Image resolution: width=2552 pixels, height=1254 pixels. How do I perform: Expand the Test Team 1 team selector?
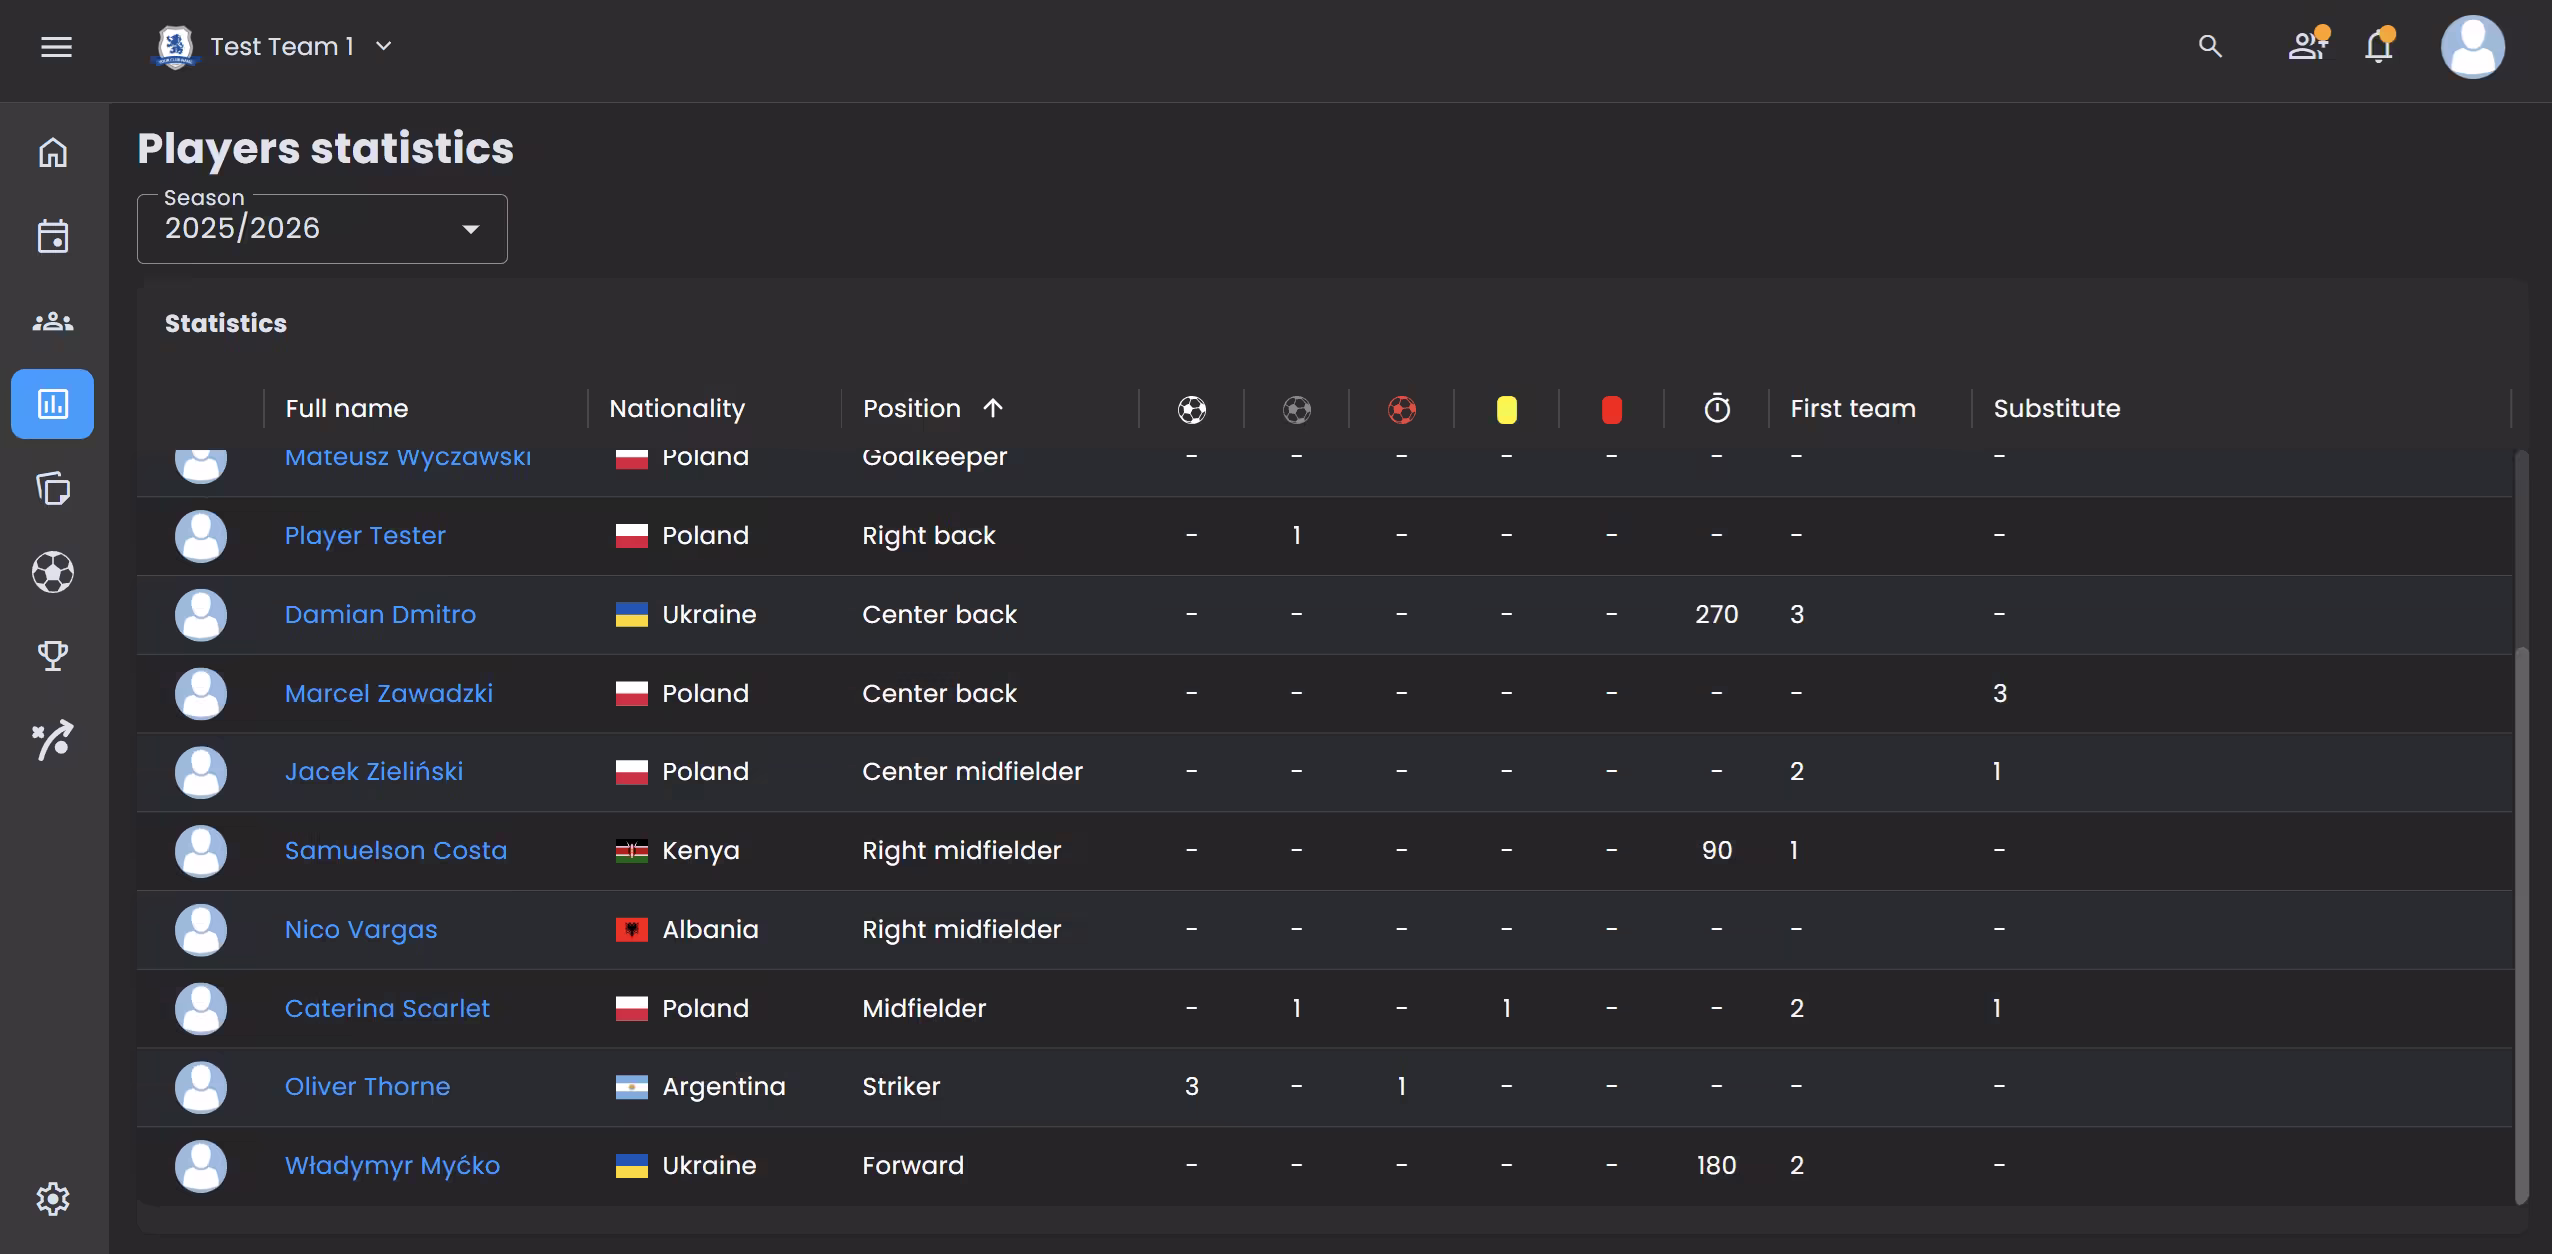[383, 46]
